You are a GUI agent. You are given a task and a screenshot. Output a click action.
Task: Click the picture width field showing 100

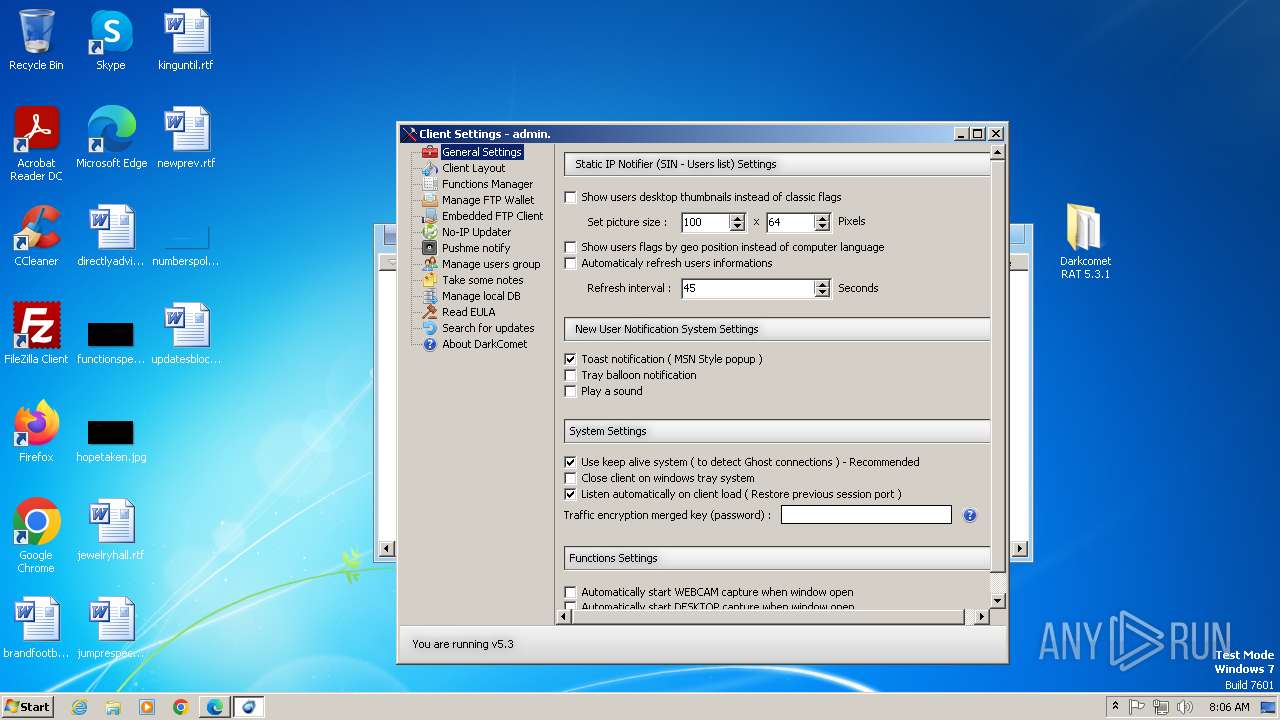click(706, 222)
